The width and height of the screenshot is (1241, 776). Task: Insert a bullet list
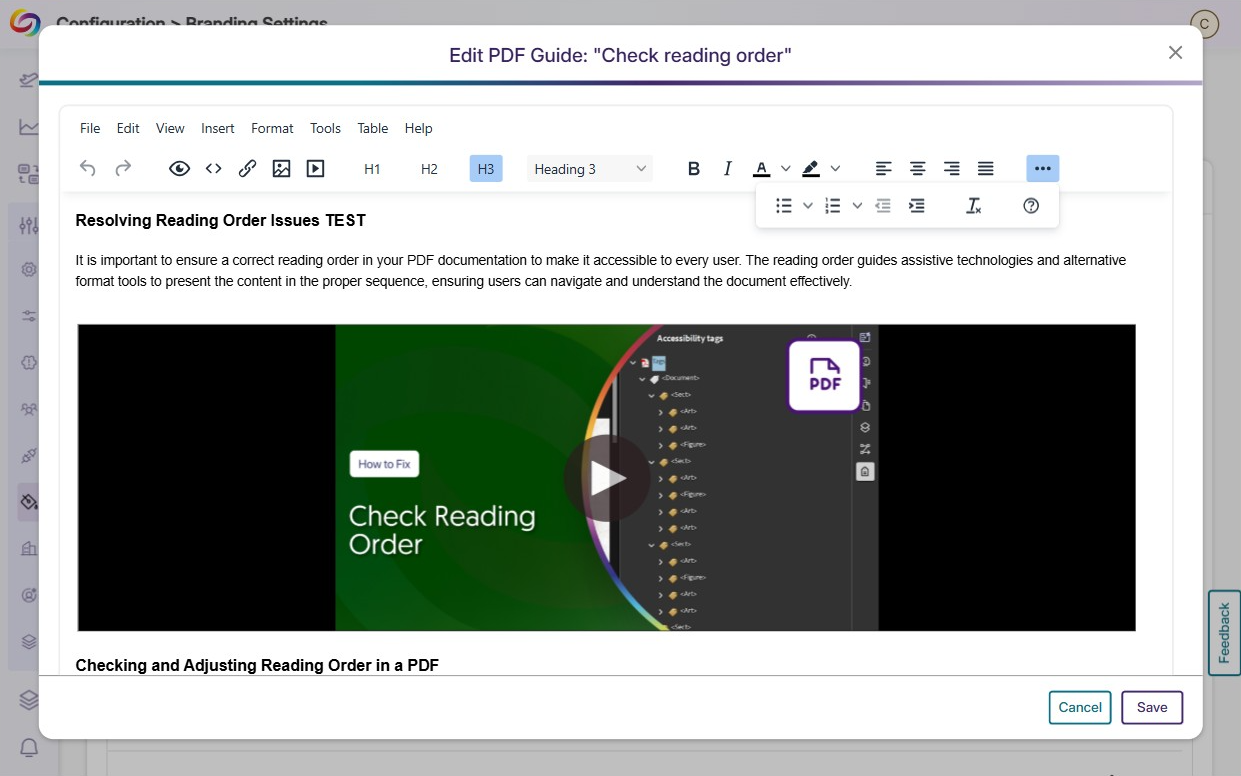pos(784,206)
